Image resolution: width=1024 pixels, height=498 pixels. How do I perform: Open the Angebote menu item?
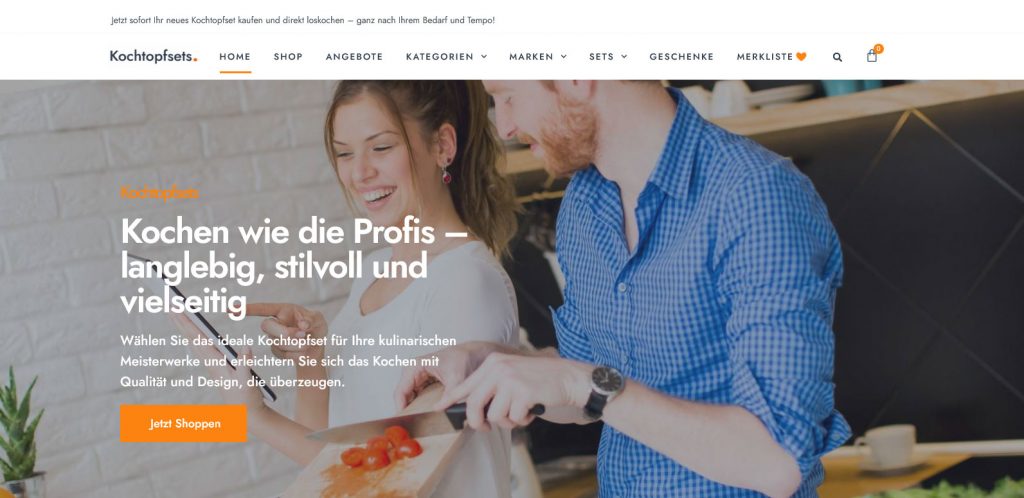coord(354,57)
